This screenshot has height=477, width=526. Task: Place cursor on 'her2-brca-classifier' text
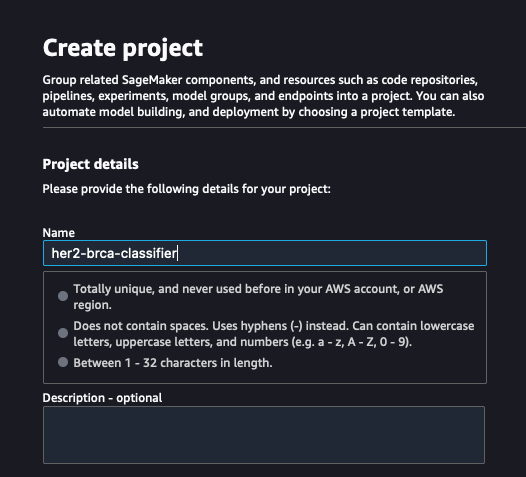[x=114, y=253]
